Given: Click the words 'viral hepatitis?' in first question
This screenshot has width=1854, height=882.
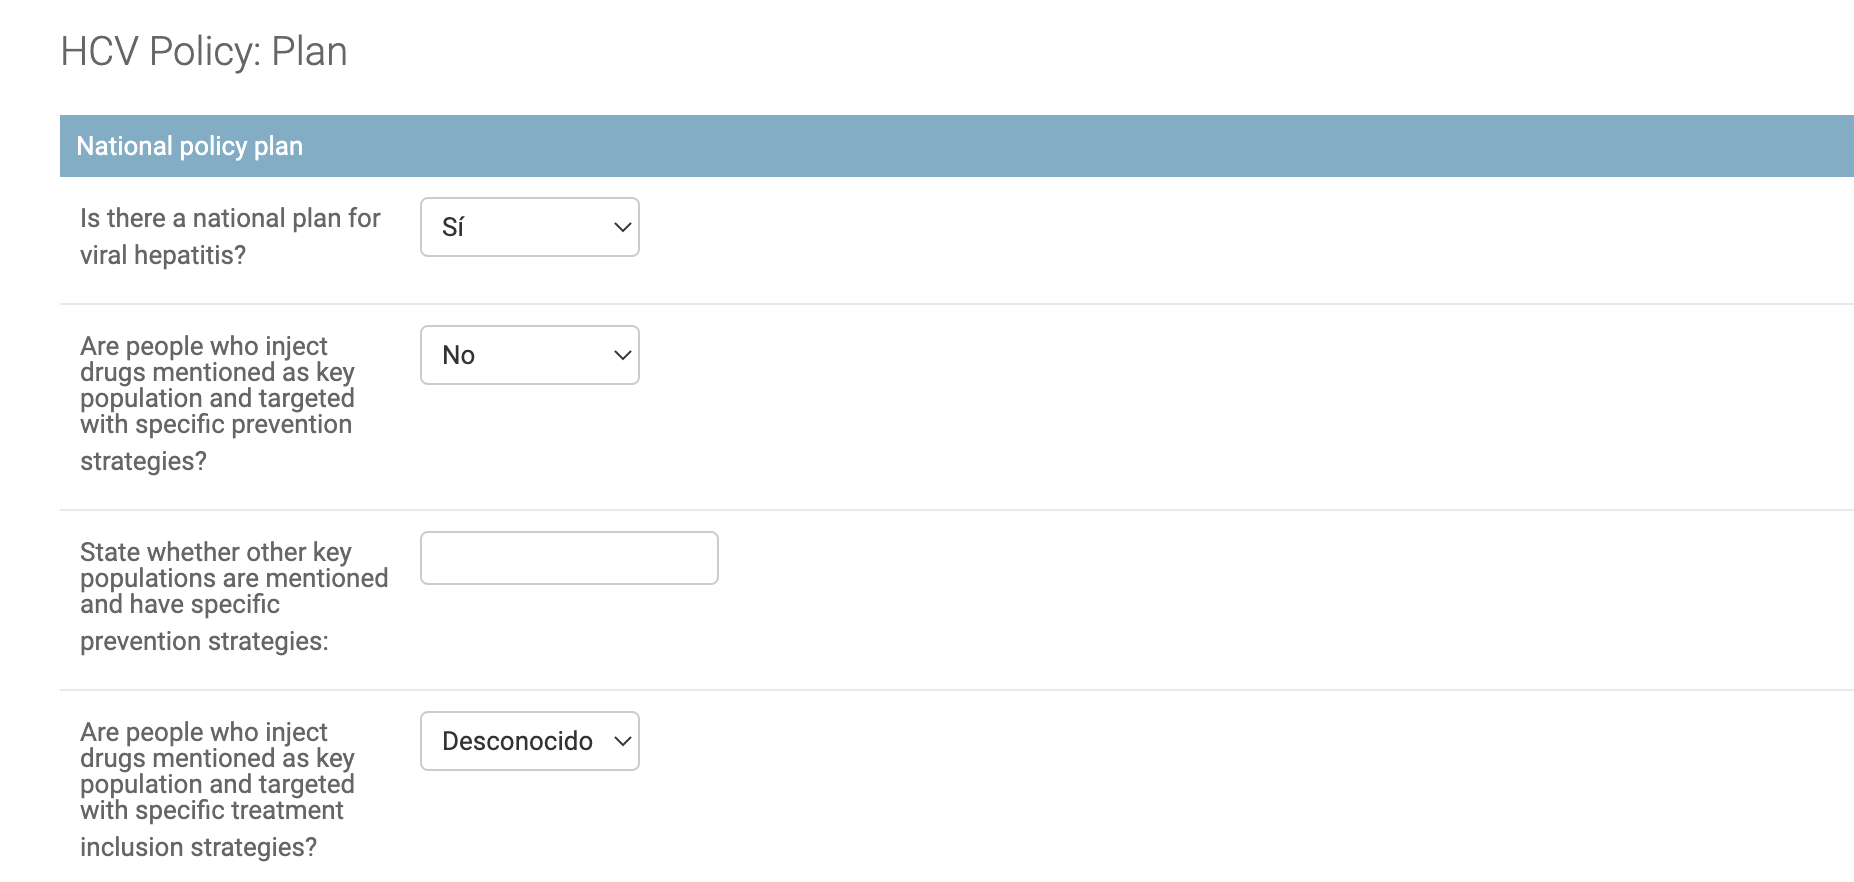Looking at the screenshot, I should pos(163,255).
